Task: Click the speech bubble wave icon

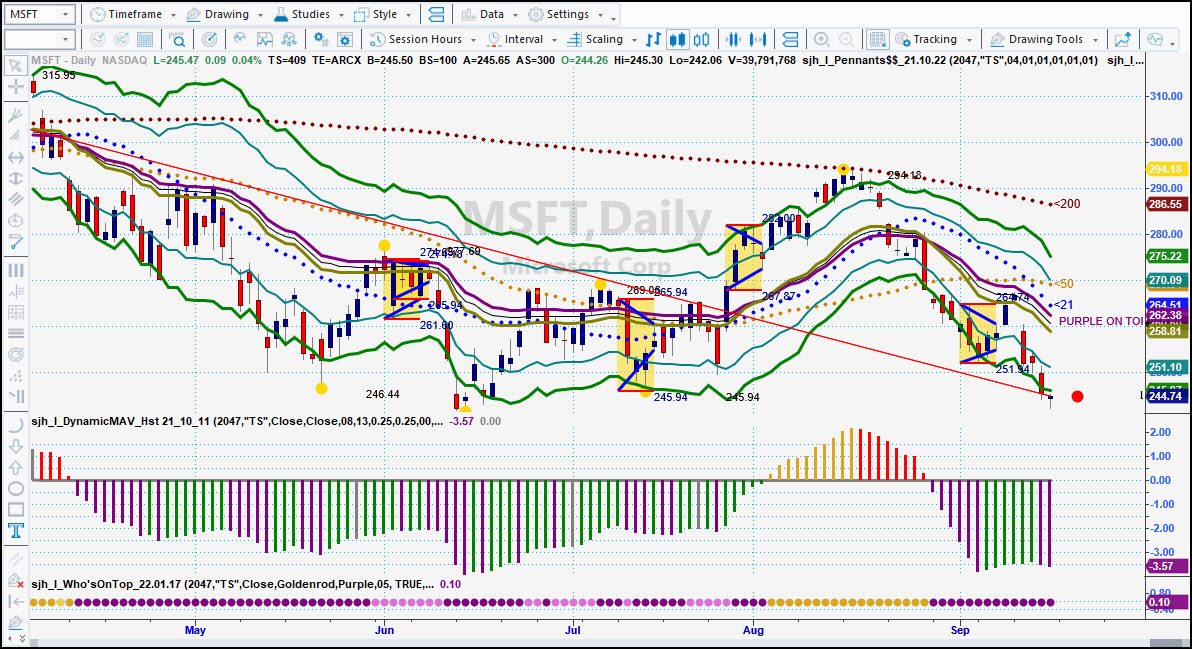Action: [1156, 40]
